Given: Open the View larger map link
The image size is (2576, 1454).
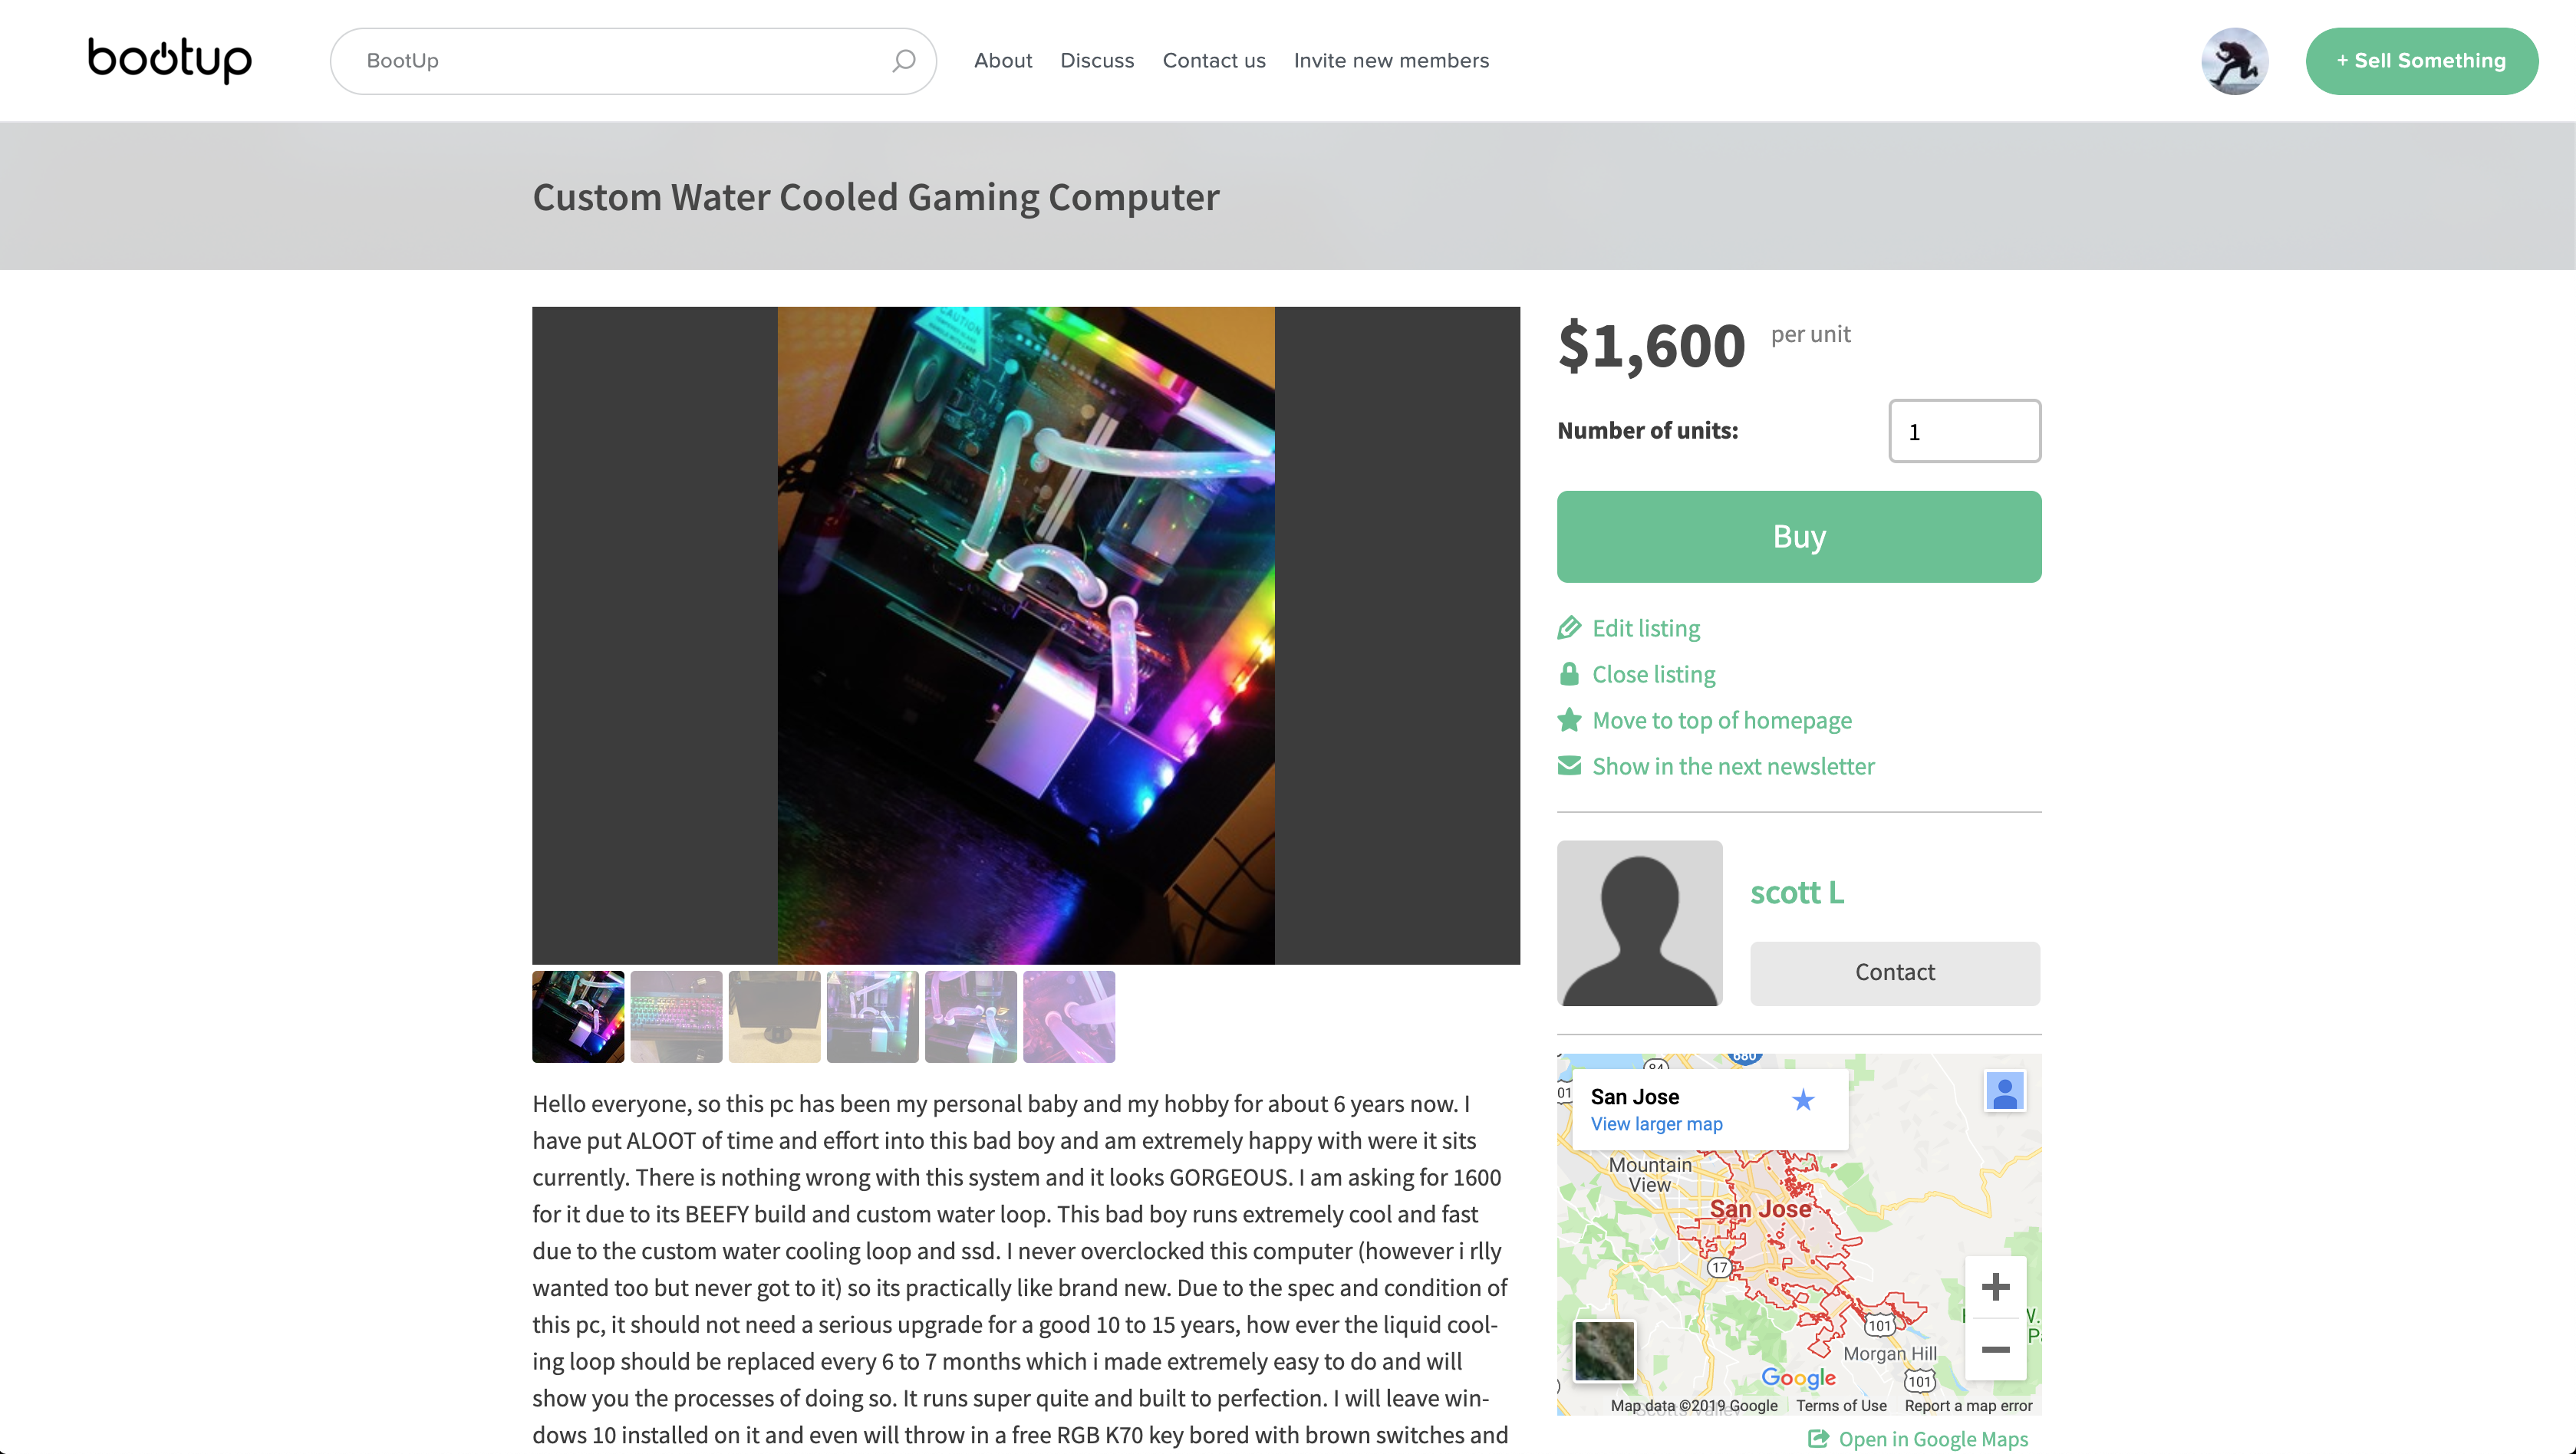Looking at the screenshot, I should 1656,1124.
